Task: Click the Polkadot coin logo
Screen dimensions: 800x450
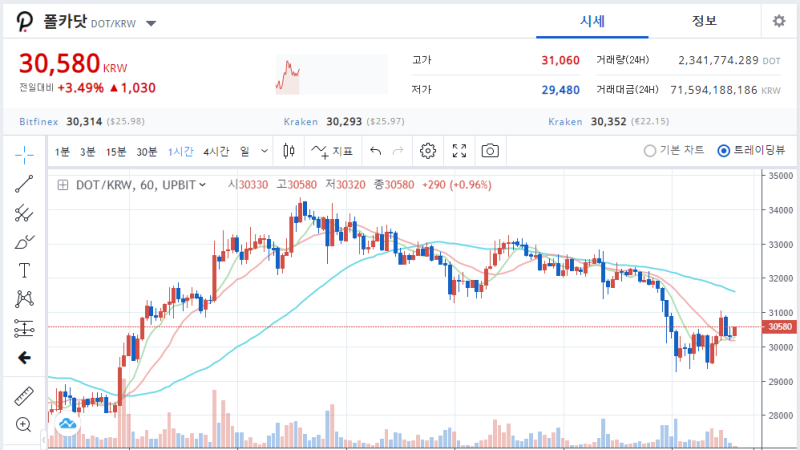Action: (x=24, y=22)
